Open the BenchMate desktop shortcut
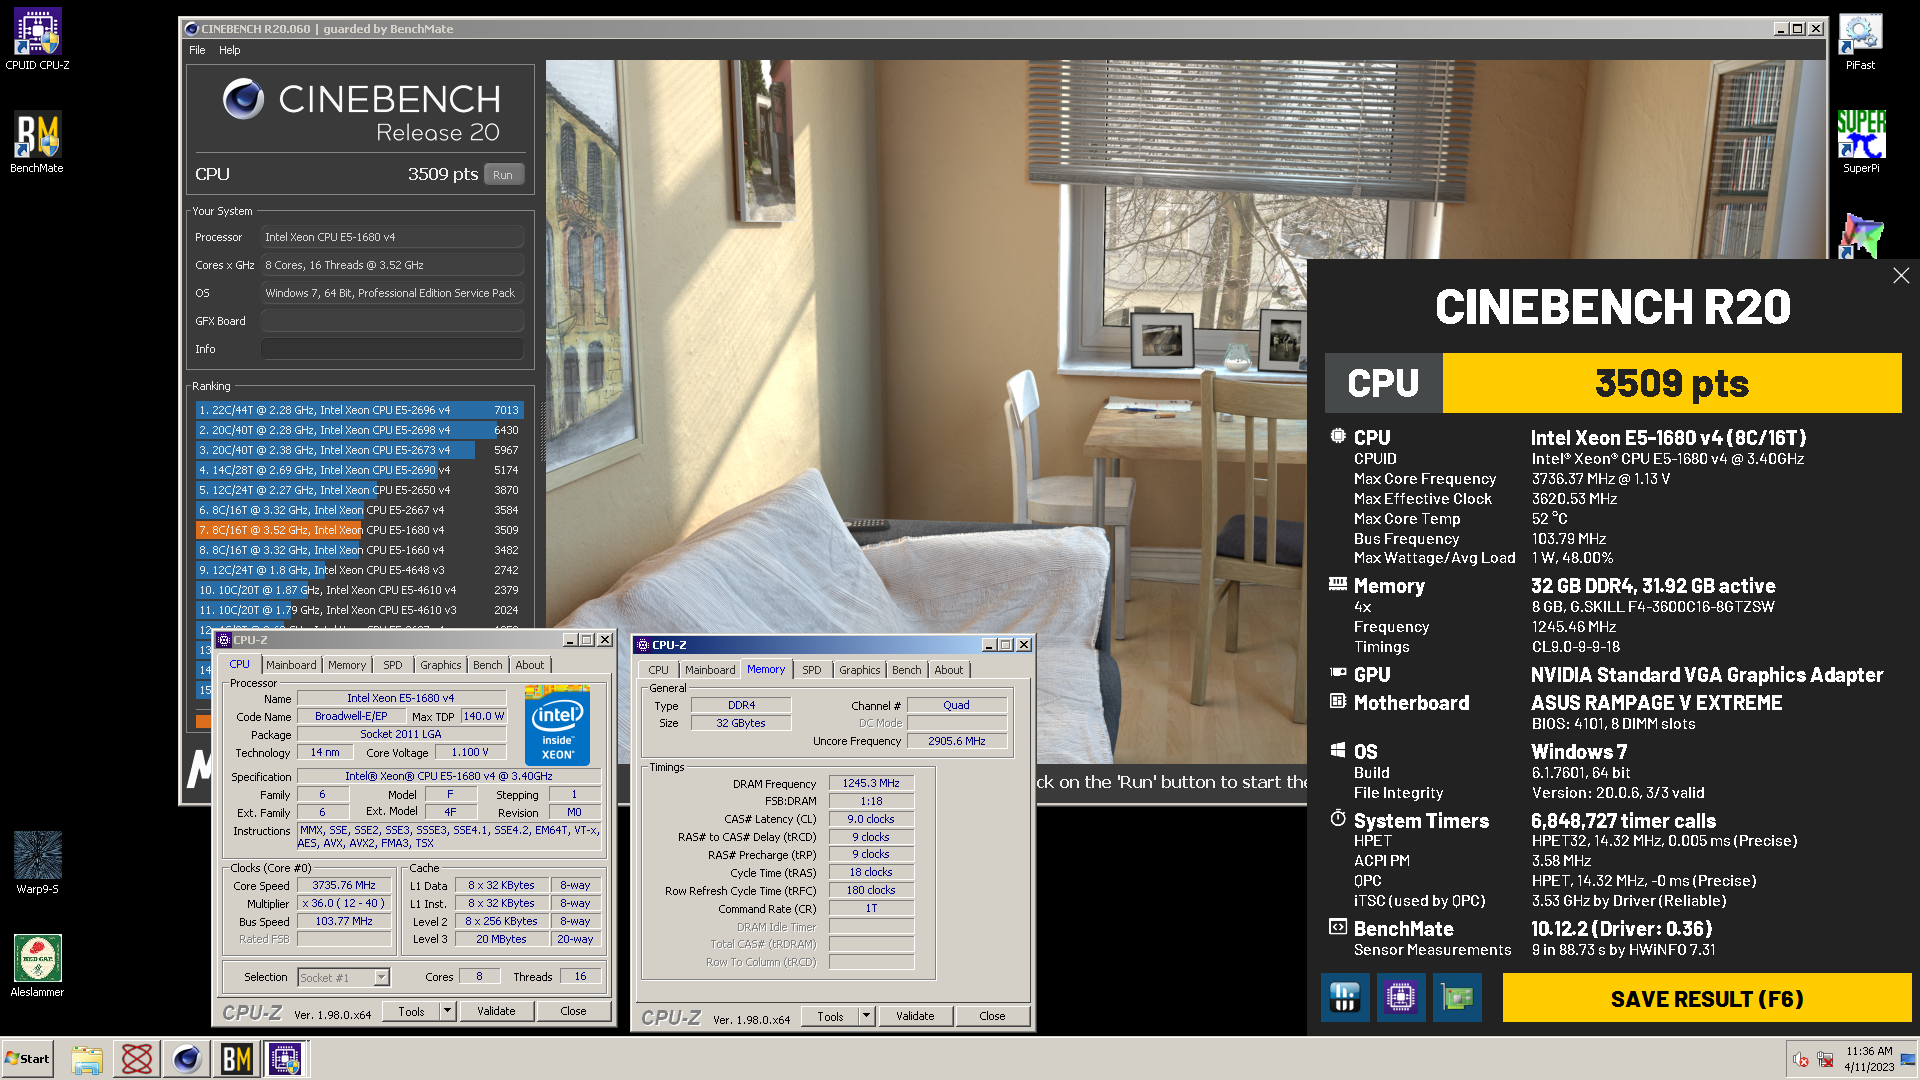The image size is (1920, 1080). [37, 142]
